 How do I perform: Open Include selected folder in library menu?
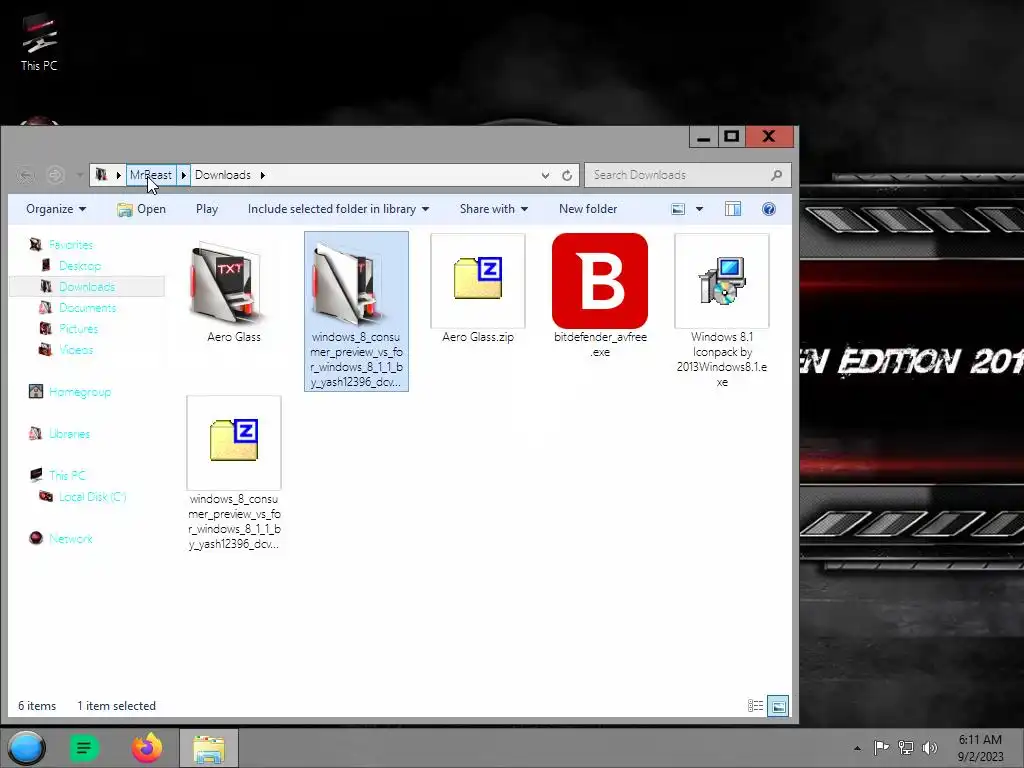pyautogui.click(x=338, y=209)
